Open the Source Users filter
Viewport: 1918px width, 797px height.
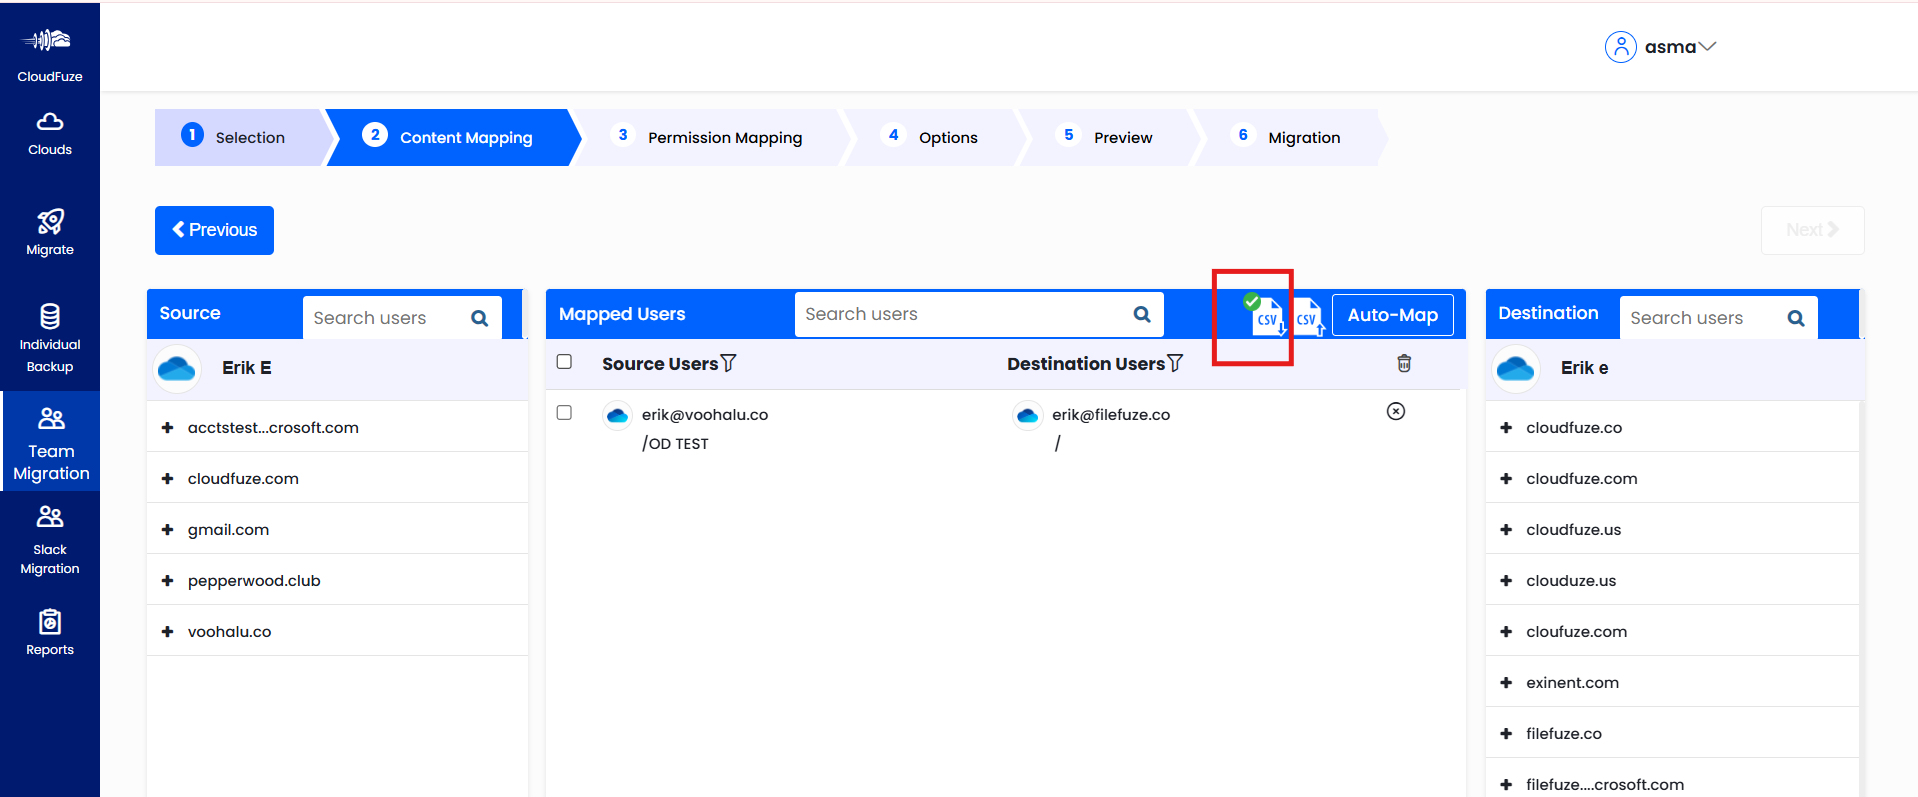point(729,363)
